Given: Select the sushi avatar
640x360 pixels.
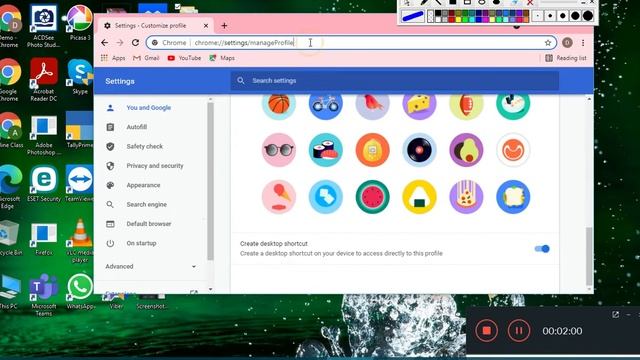Looking at the screenshot, I should point(325,150).
